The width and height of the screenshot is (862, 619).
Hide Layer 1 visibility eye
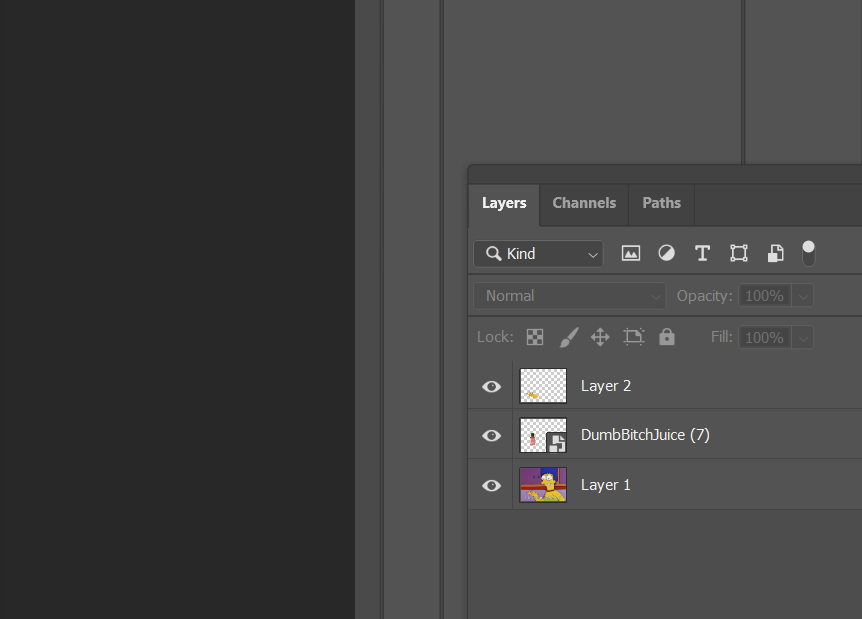[491, 485]
